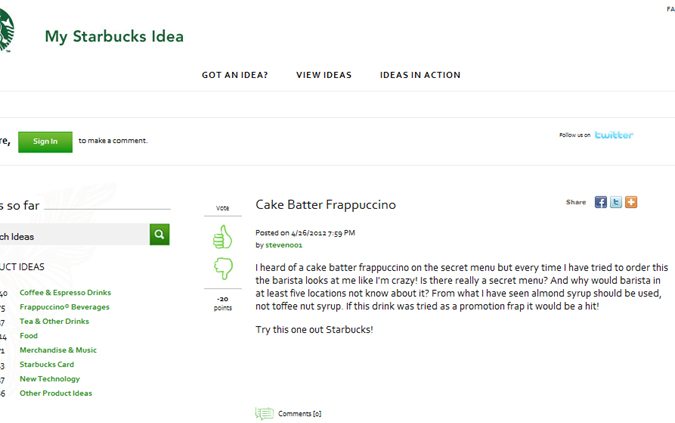This screenshot has width=675, height=423.
Task: Vote thumbs down on the idea
Action: pos(223,269)
